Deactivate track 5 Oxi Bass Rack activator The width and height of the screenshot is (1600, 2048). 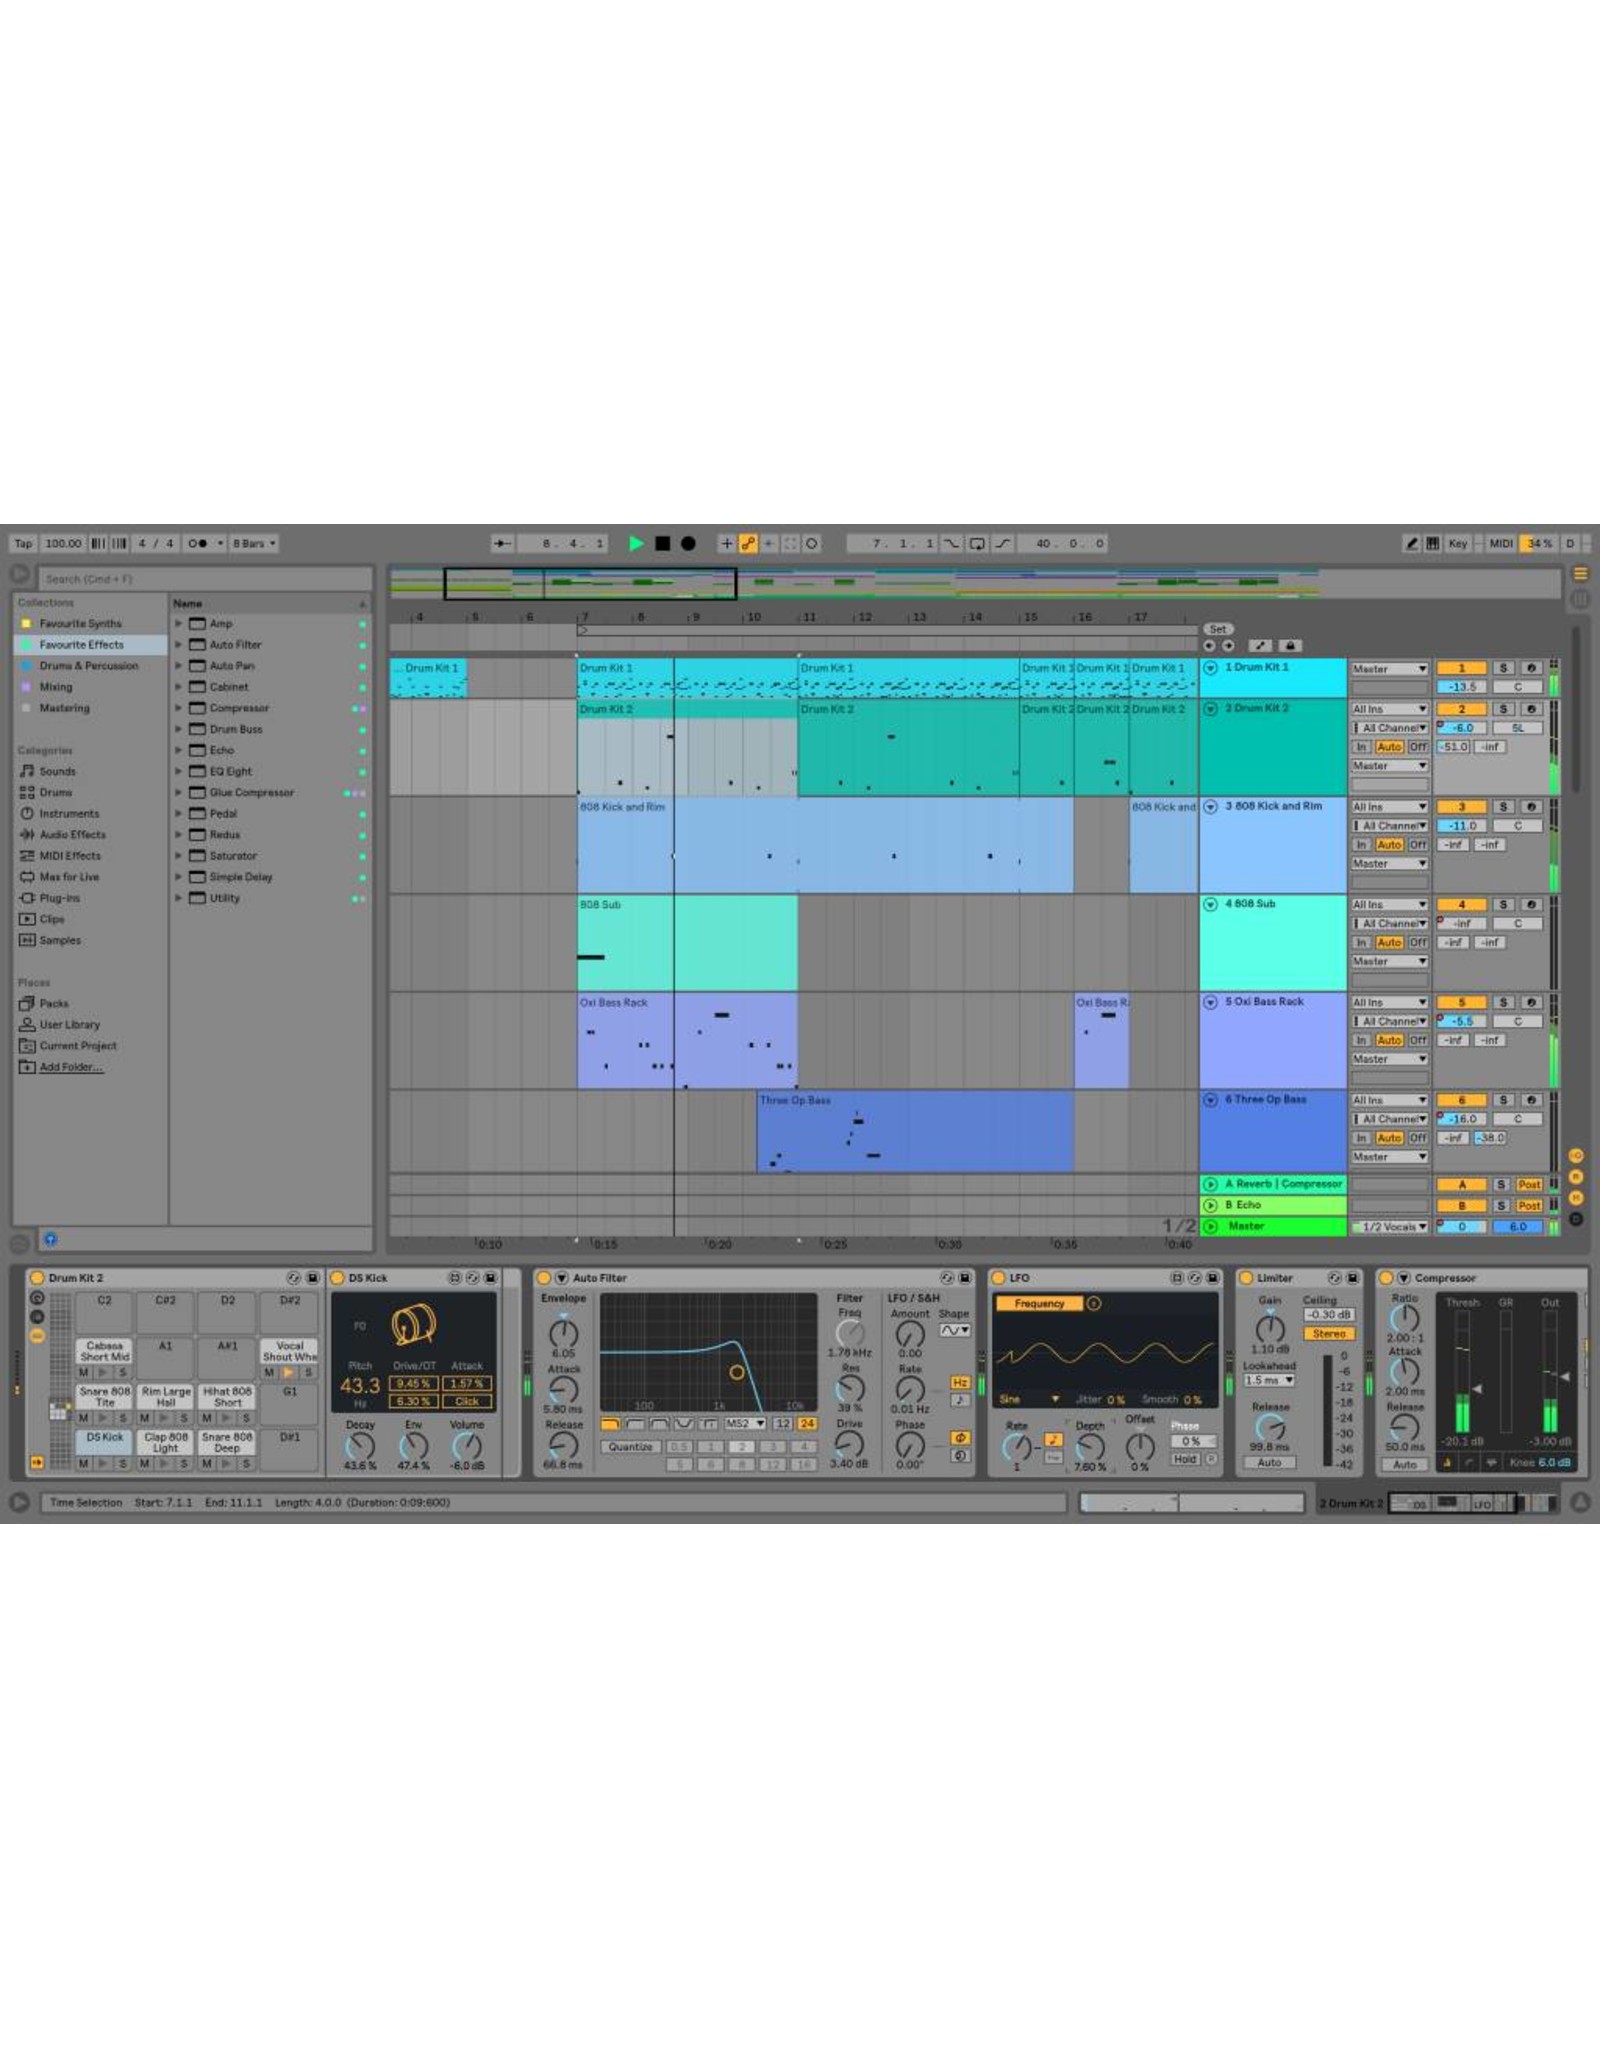(x=1461, y=1002)
